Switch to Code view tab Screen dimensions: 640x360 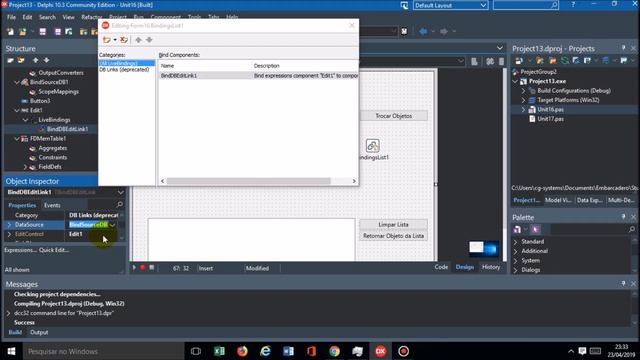pyautogui.click(x=441, y=267)
